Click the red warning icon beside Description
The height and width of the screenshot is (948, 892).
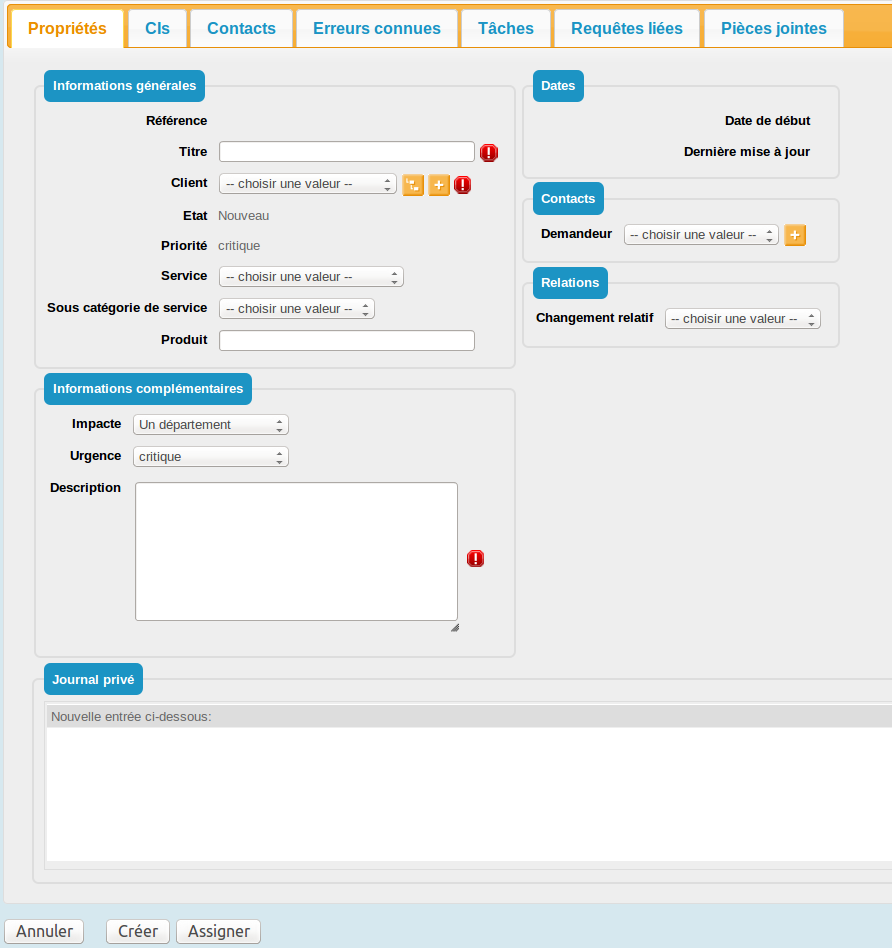pos(476,559)
